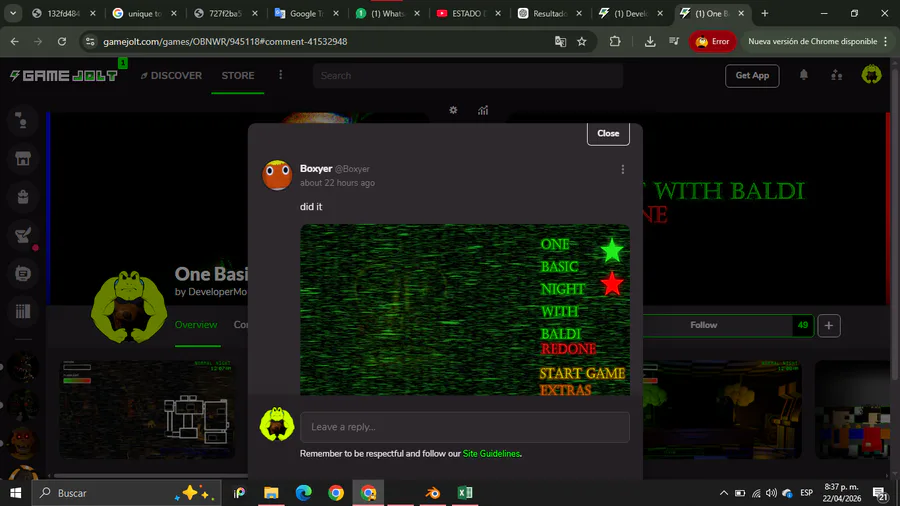
Task: Close the comment popup
Action: [608, 133]
